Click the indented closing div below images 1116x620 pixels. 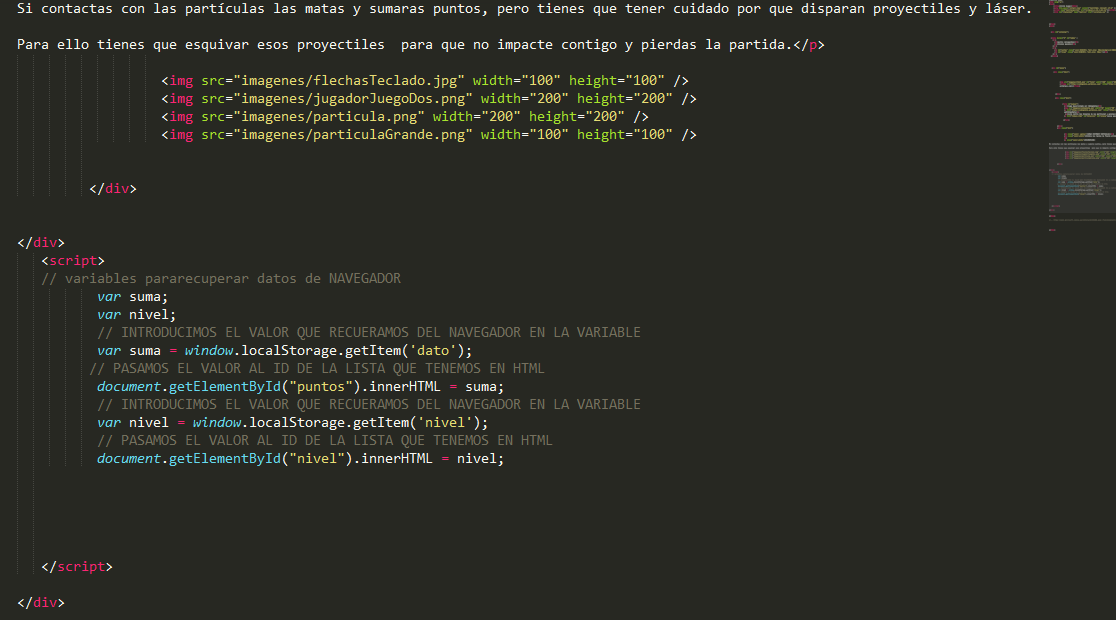point(113,188)
